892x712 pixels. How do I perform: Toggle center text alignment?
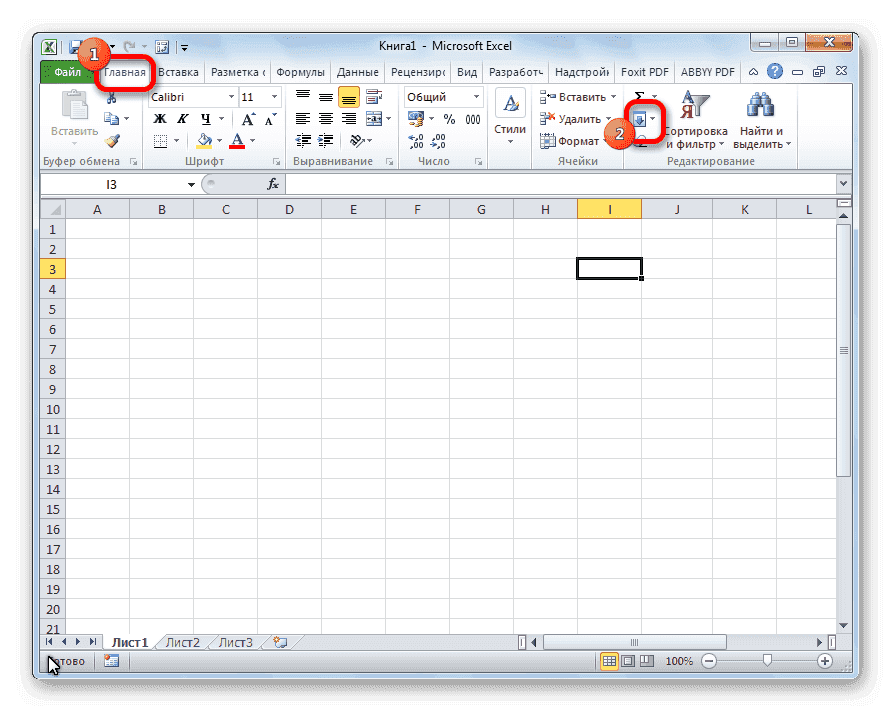325,119
